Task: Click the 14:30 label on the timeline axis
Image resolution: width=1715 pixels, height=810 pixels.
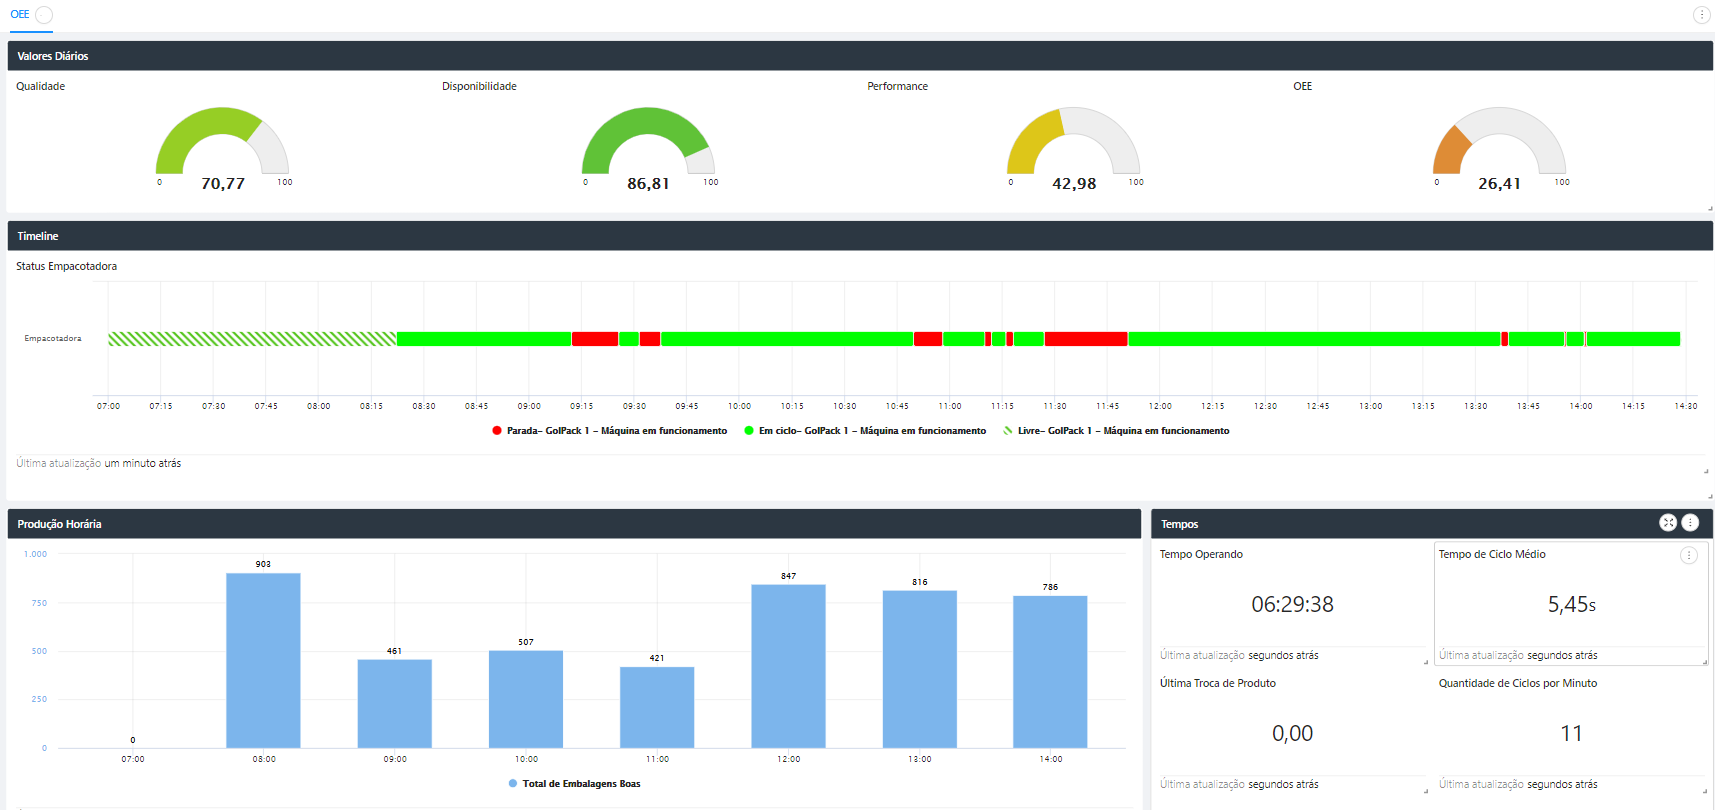Action: tap(1686, 406)
